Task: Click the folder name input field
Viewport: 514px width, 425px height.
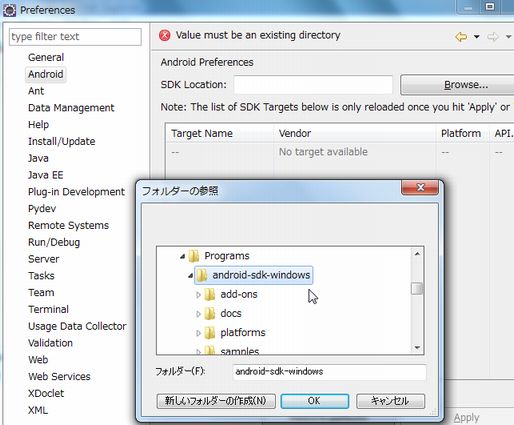Action: click(329, 371)
